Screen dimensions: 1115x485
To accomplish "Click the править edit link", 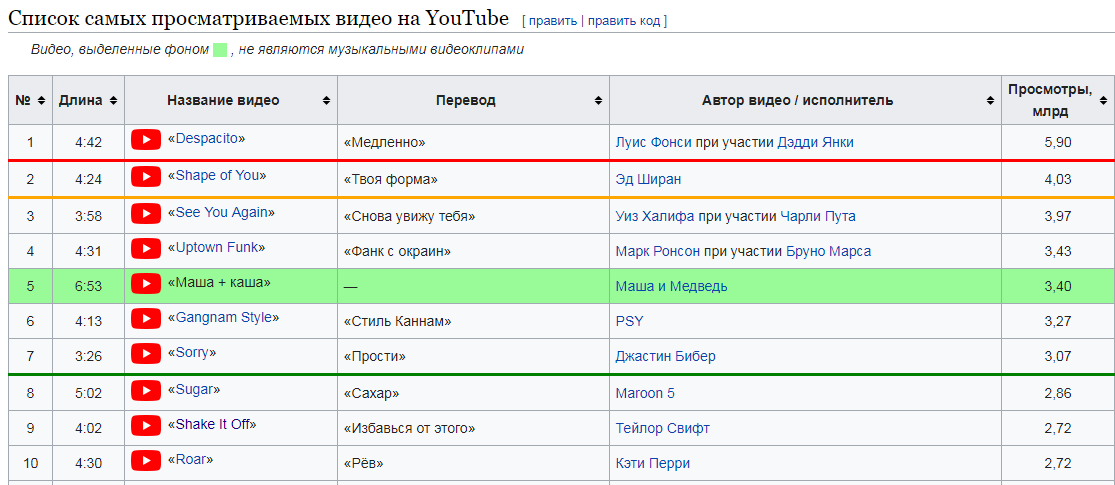I will (x=553, y=21).
